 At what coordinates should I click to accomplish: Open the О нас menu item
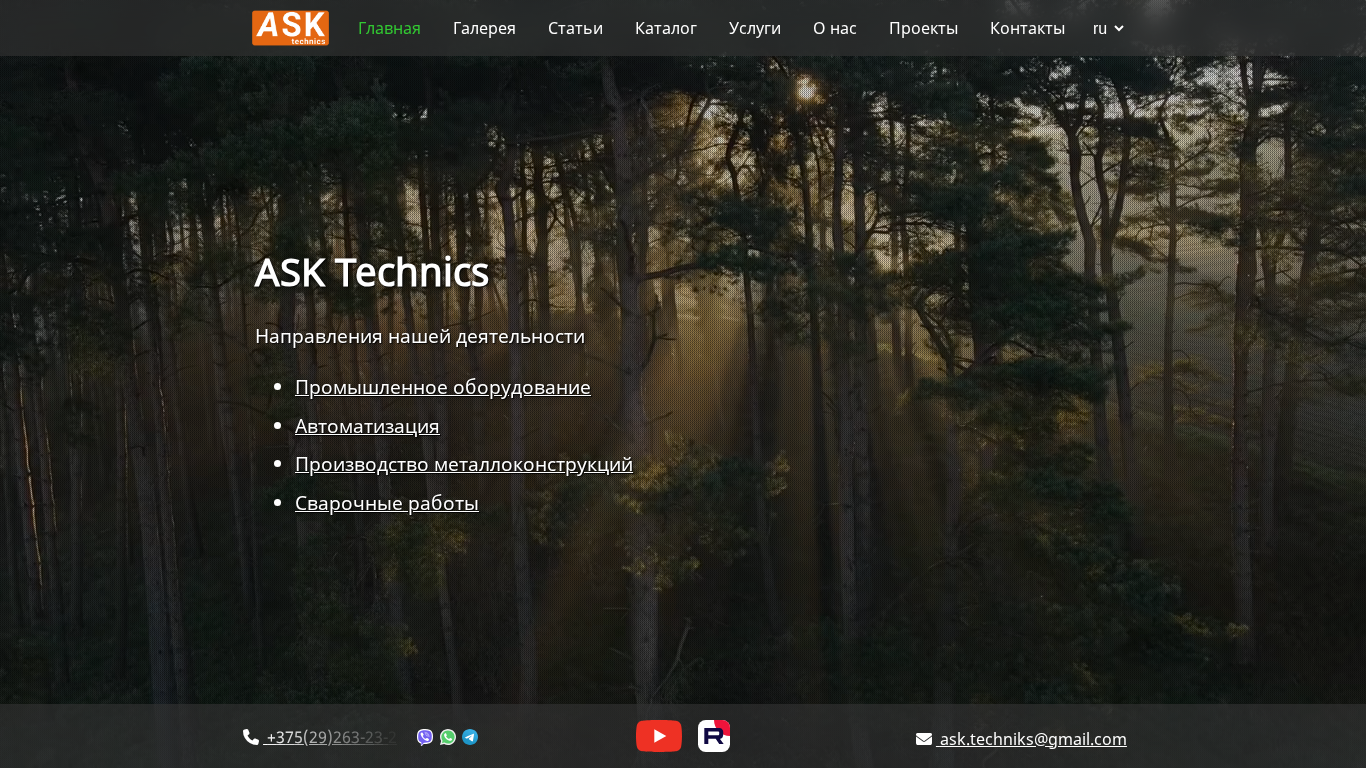tap(835, 28)
